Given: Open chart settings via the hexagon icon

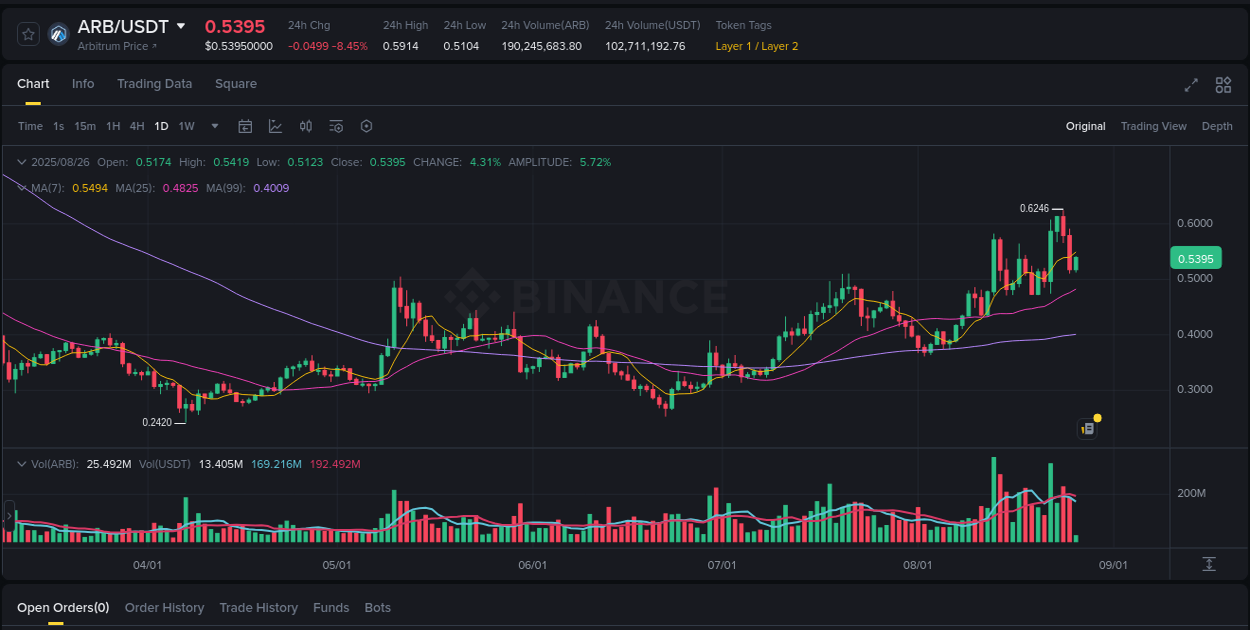Looking at the screenshot, I should [x=366, y=126].
